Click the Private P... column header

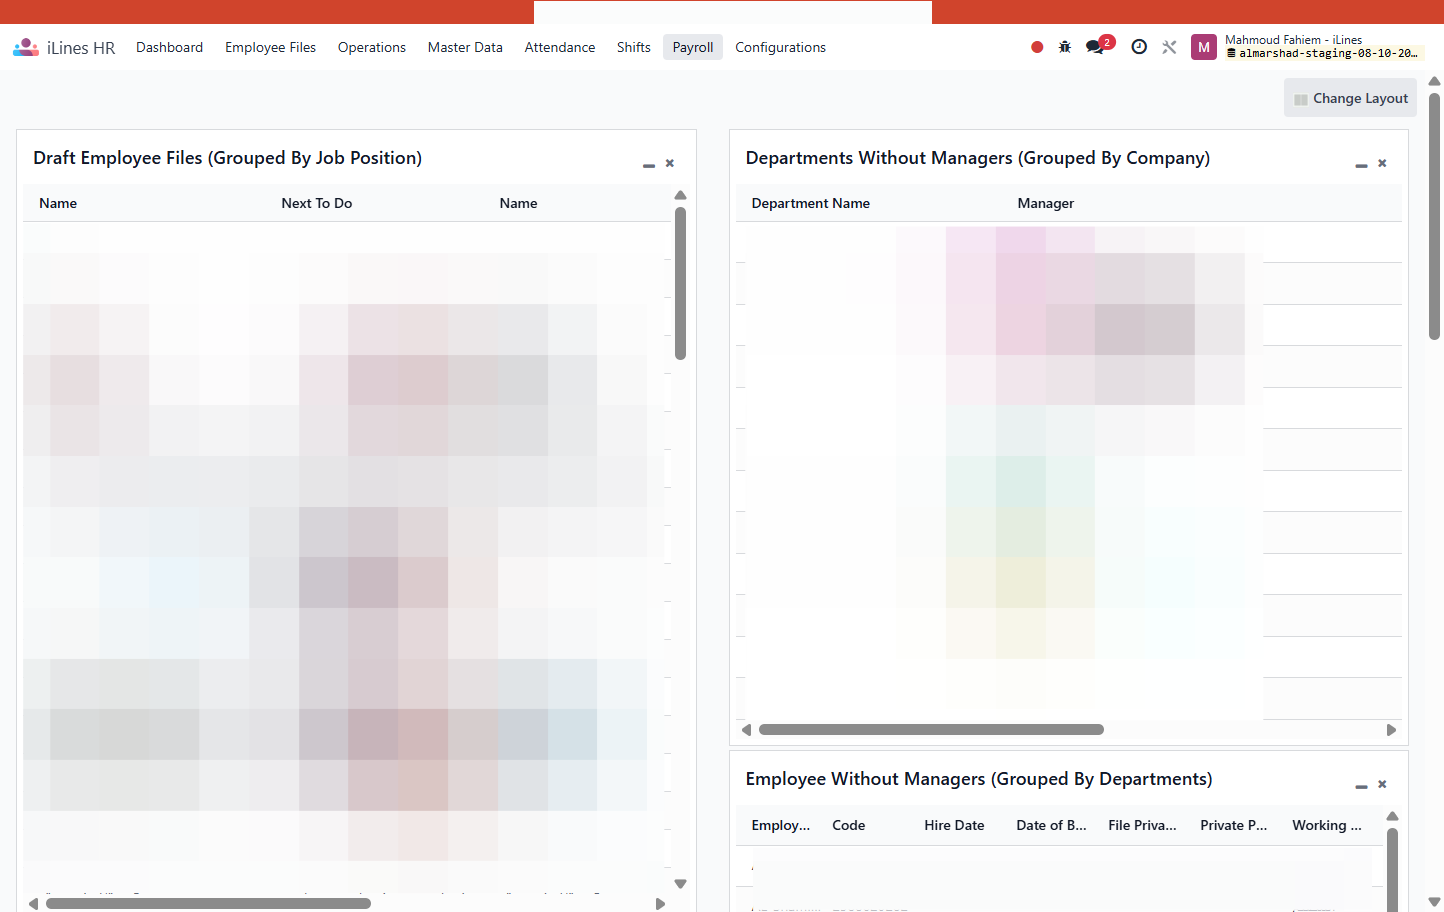(x=1234, y=825)
